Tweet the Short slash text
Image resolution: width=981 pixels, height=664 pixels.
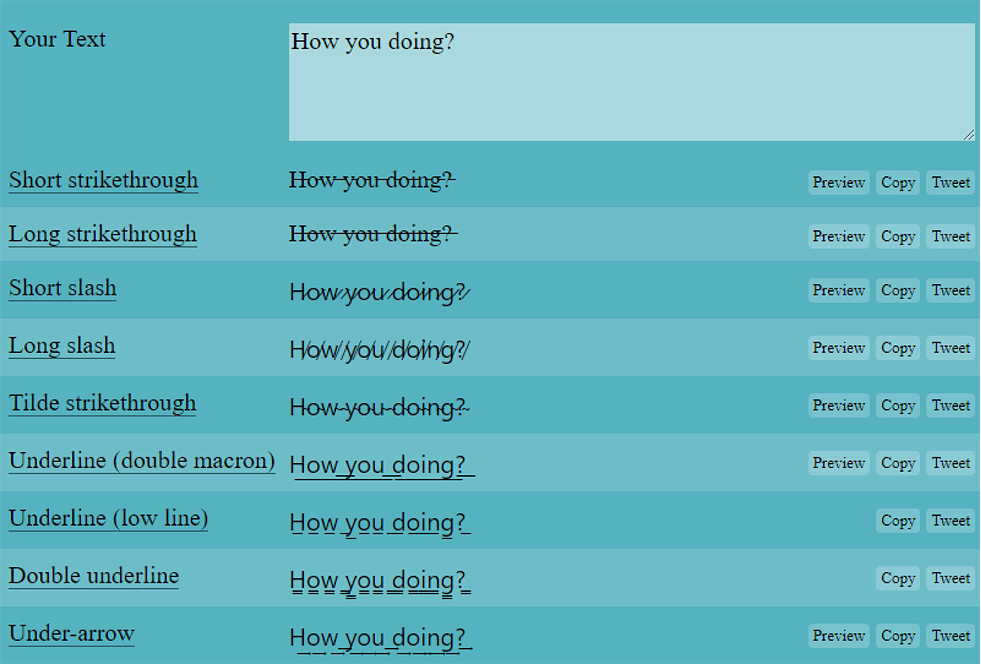point(951,290)
